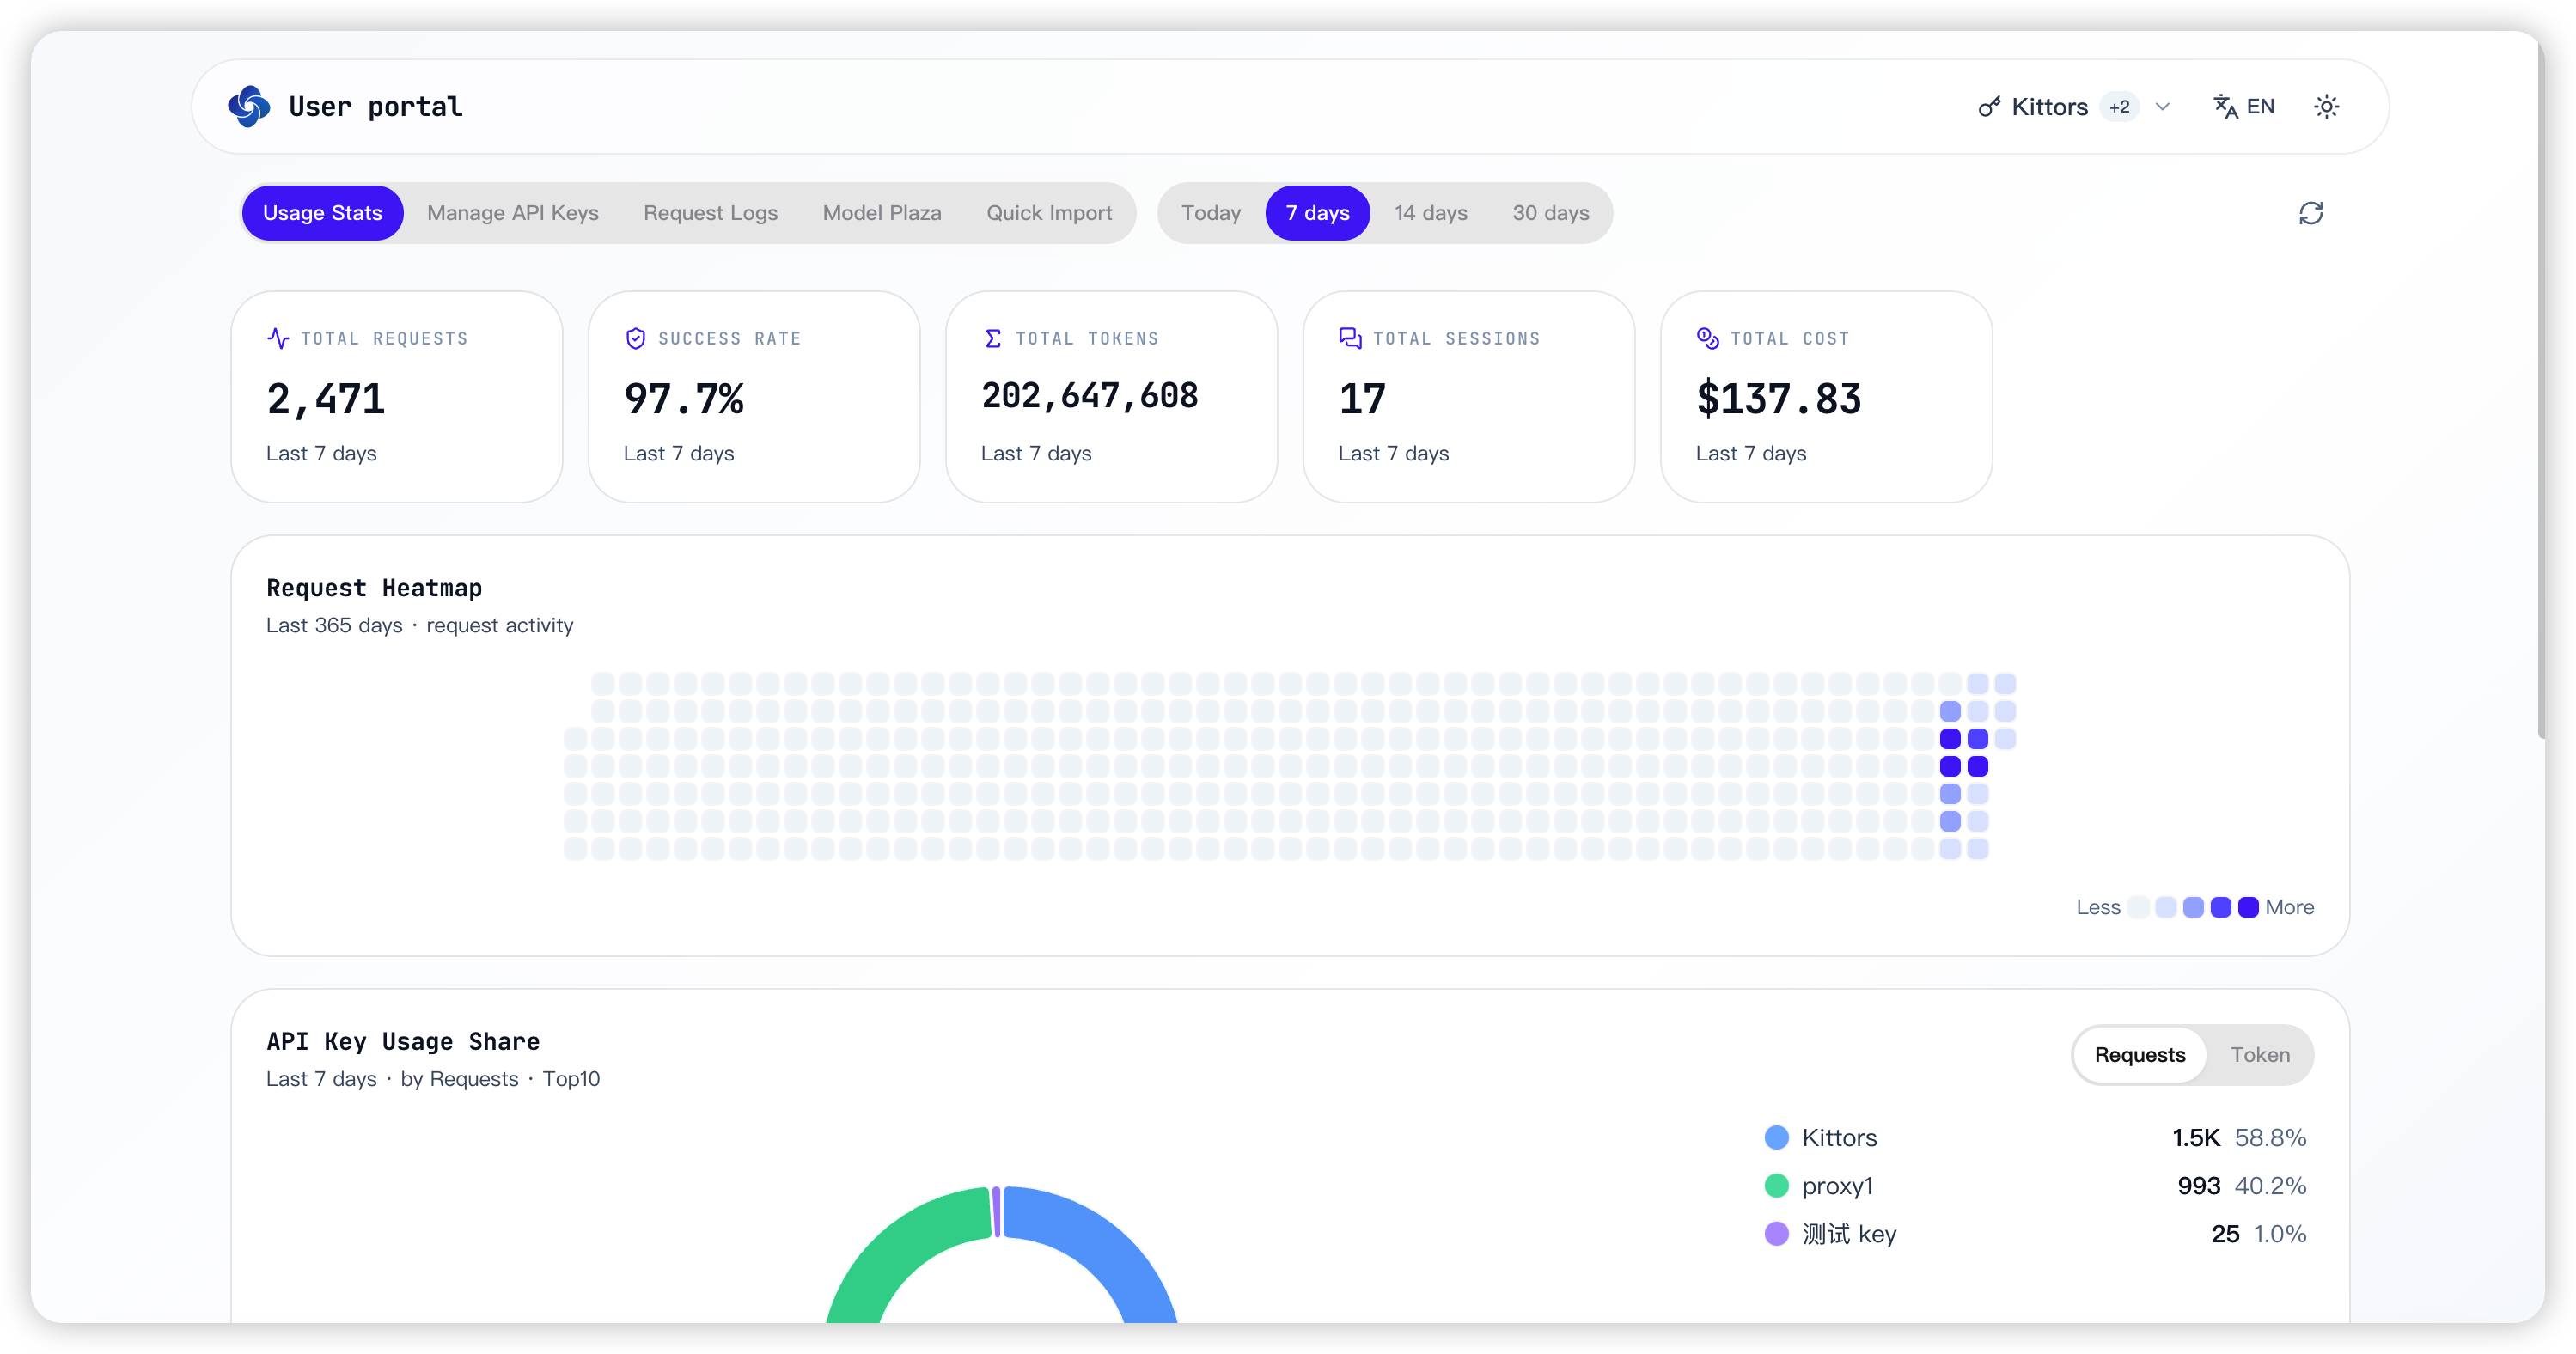Image resolution: width=2576 pixels, height=1354 pixels.
Task: Click the +2 keys badge
Action: click(2119, 107)
